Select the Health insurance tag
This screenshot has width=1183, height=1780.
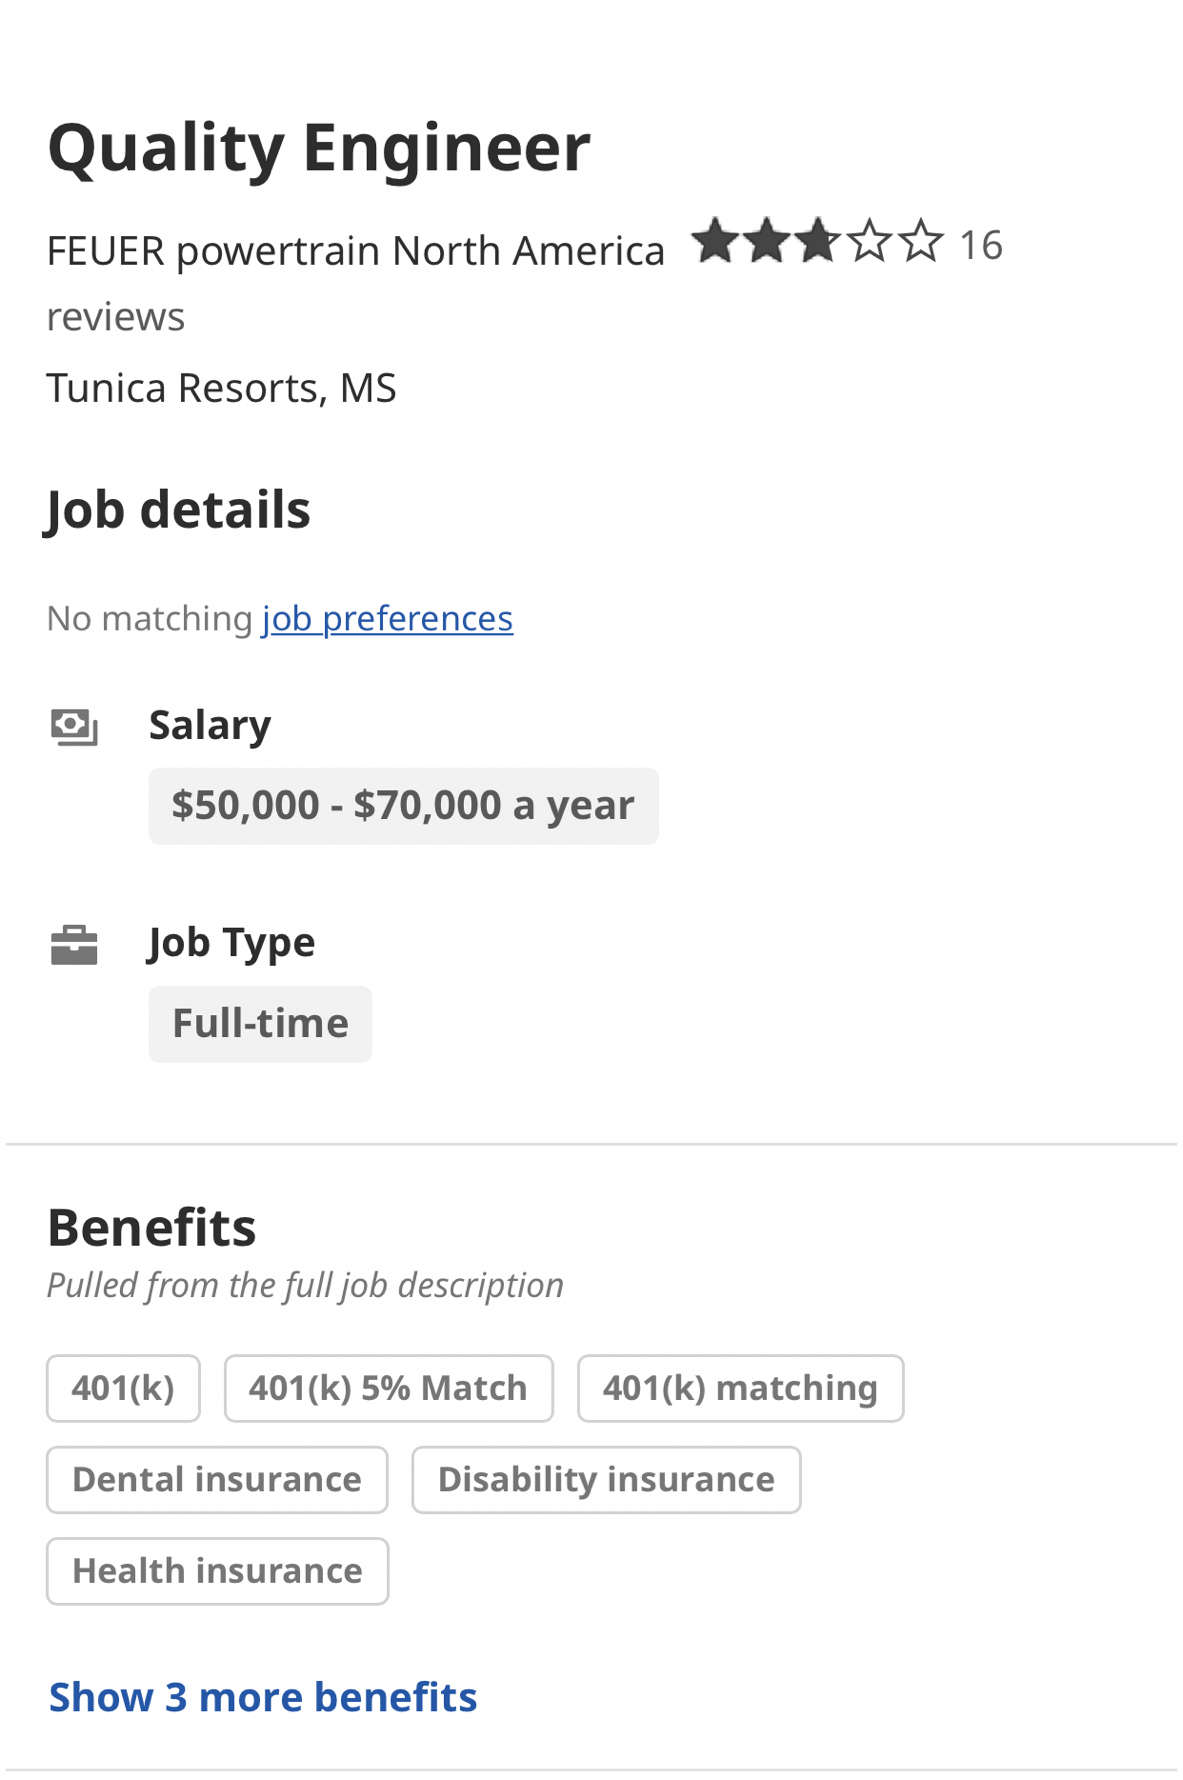click(x=217, y=1571)
